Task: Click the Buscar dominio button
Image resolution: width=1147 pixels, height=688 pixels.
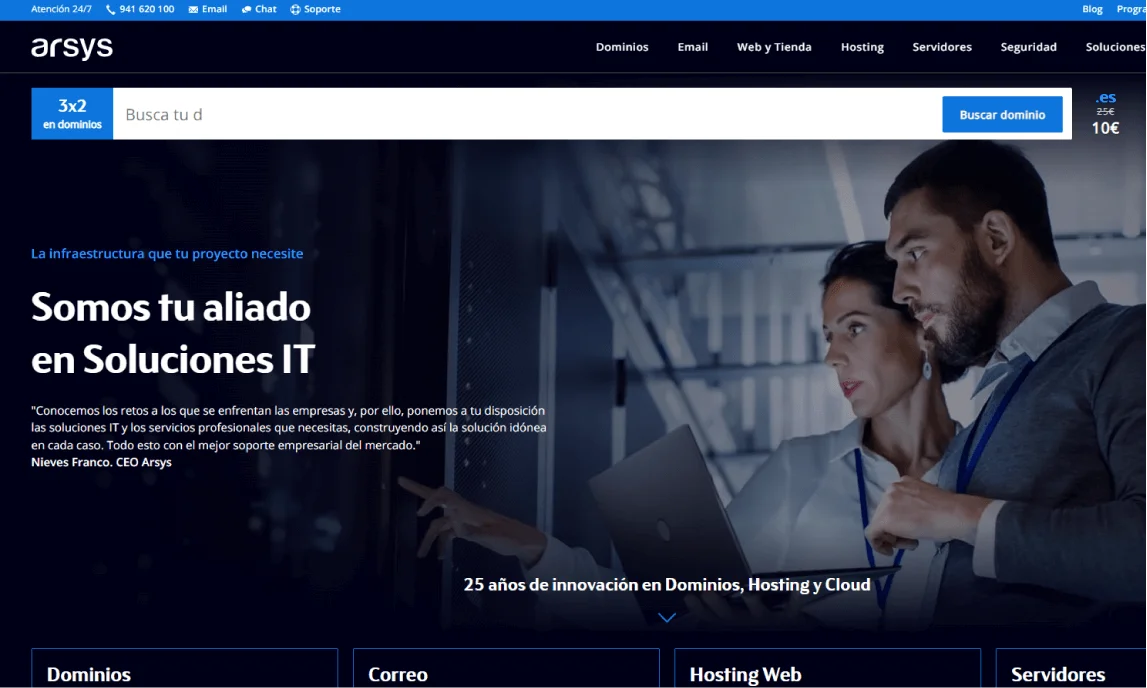Action: (x=1002, y=115)
